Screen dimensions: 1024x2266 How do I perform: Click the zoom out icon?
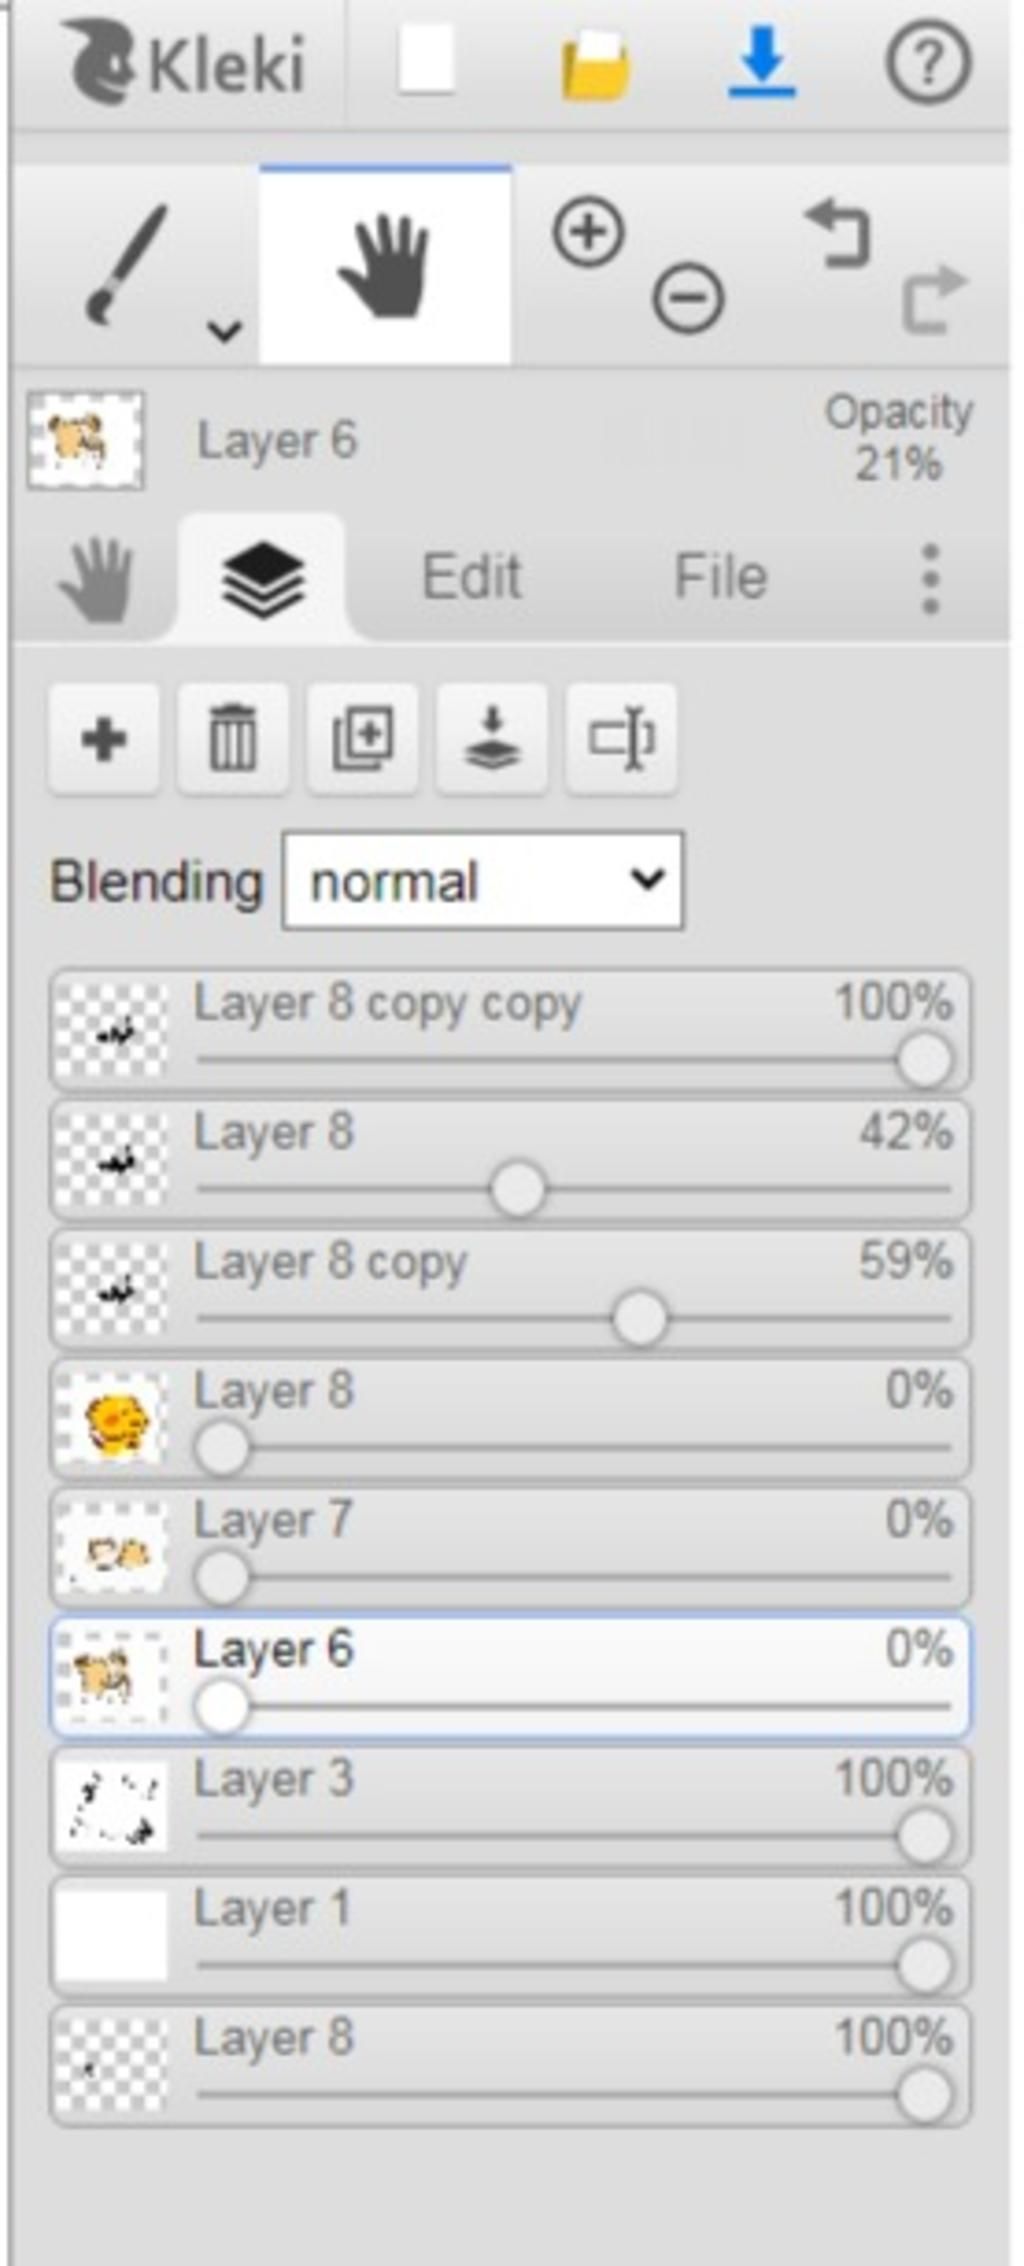click(x=688, y=297)
